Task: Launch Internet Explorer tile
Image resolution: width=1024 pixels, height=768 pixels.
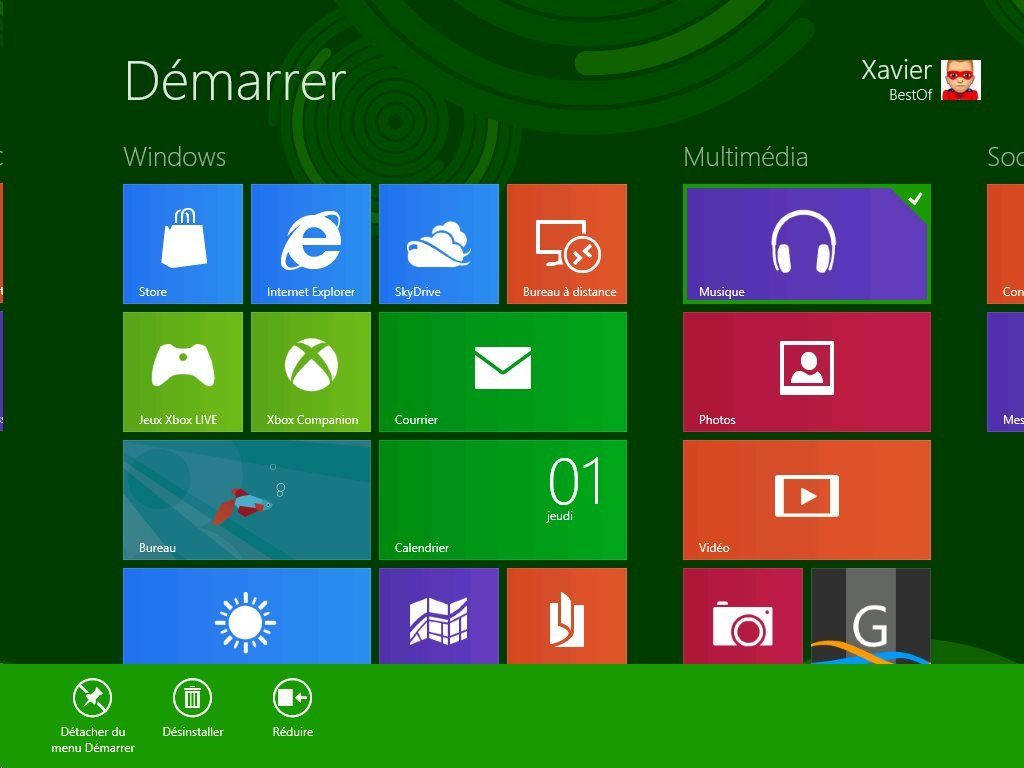Action: 311,244
